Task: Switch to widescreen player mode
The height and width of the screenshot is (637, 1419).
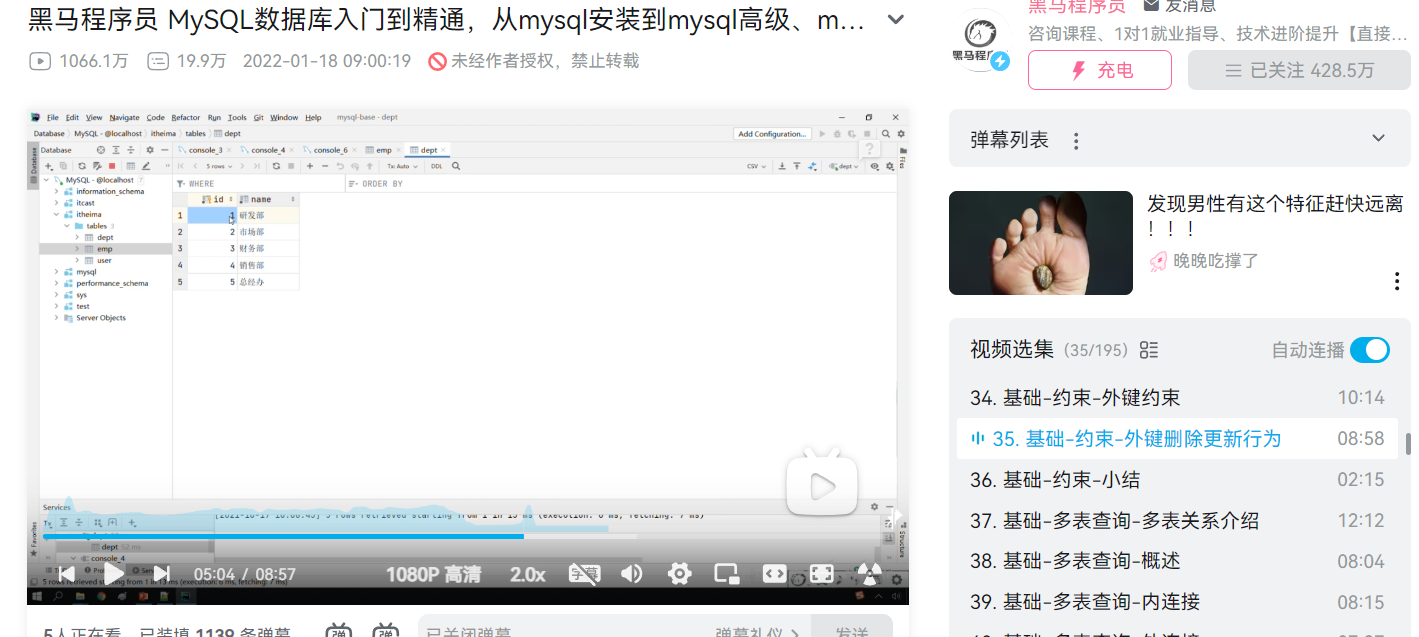Action: (x=774, y=573)
